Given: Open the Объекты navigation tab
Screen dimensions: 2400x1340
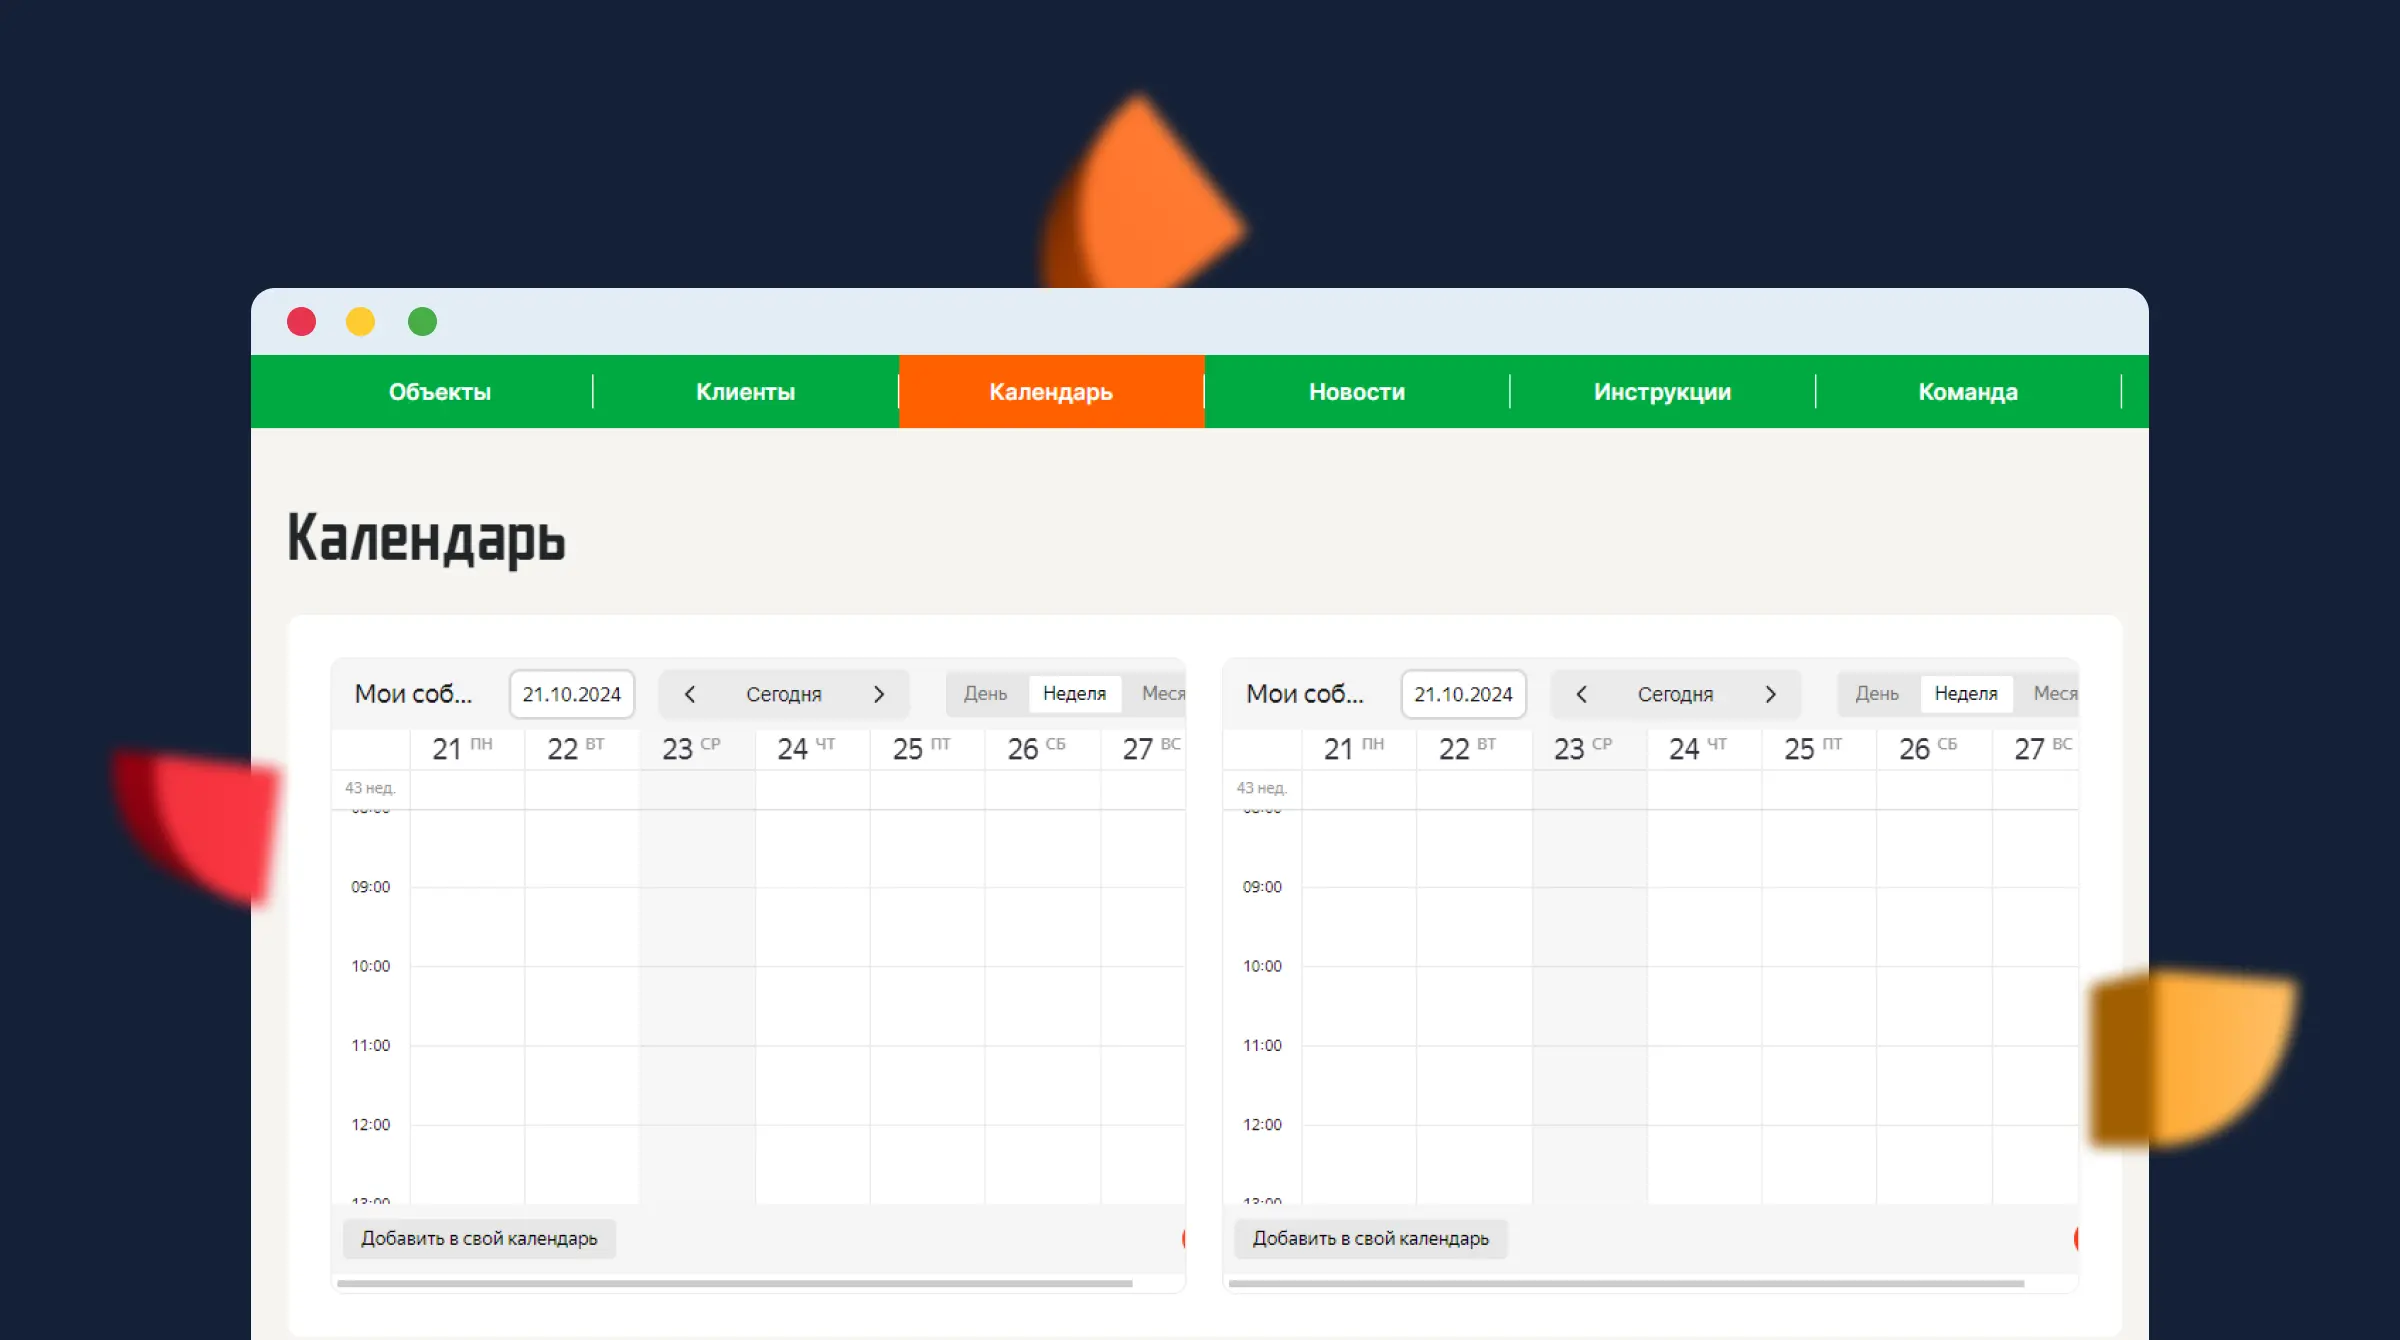Looking at the screenshot, I should coord(440,392).
